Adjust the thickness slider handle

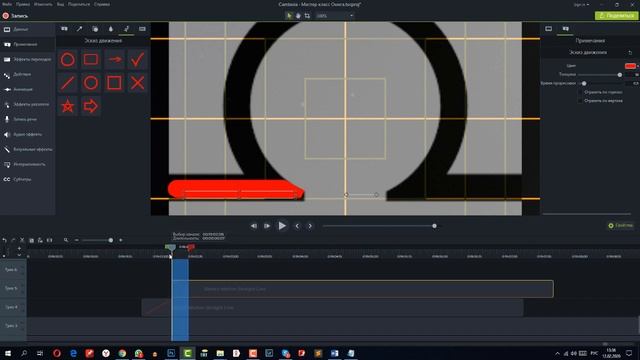[x=620, y=75]
